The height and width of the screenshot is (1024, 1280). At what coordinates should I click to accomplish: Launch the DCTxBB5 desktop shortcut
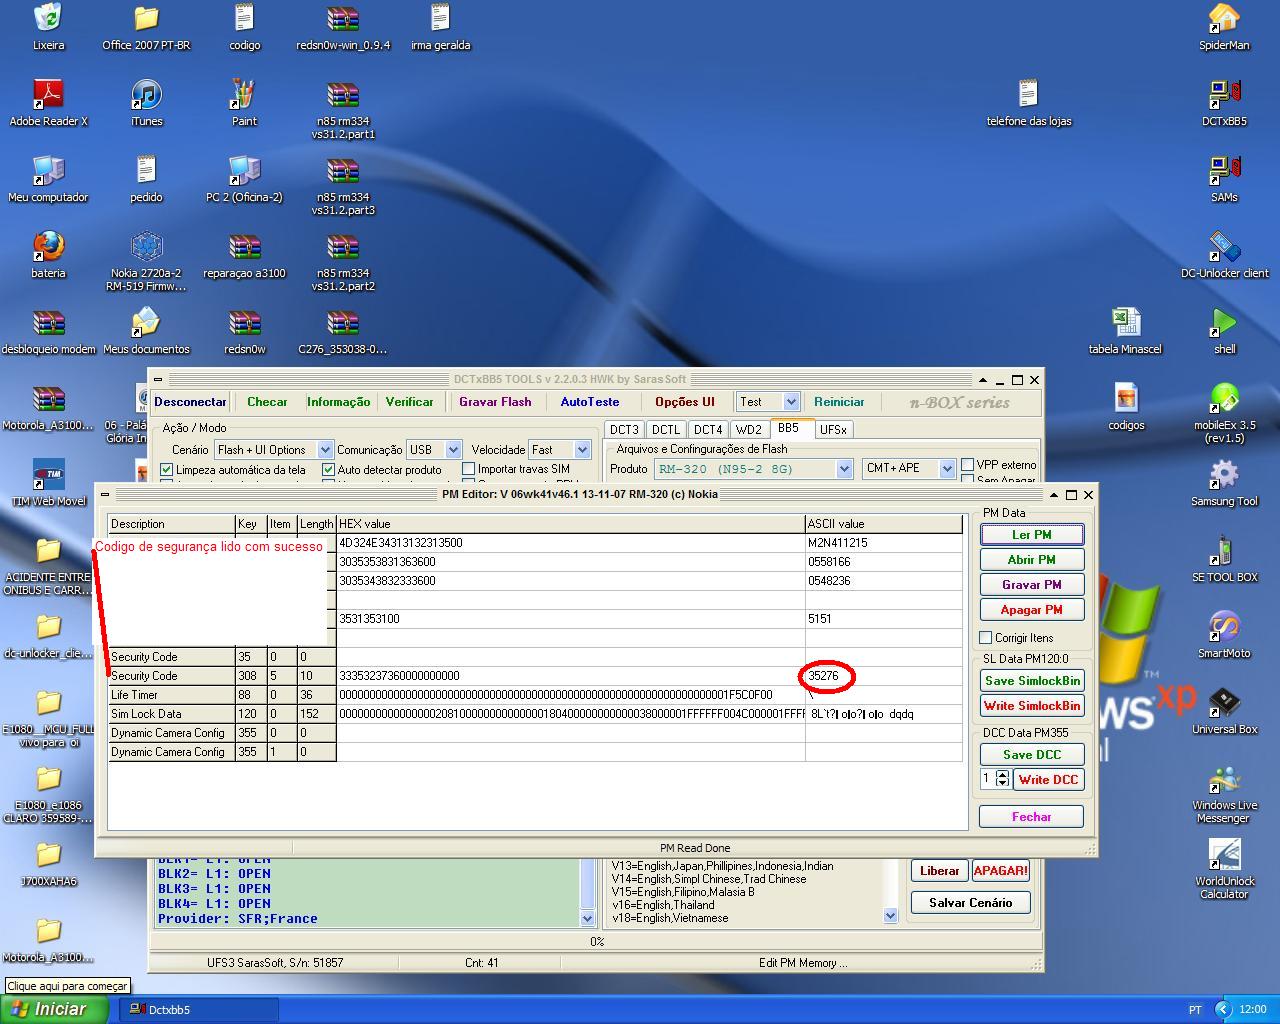[x=1224, y=103]
